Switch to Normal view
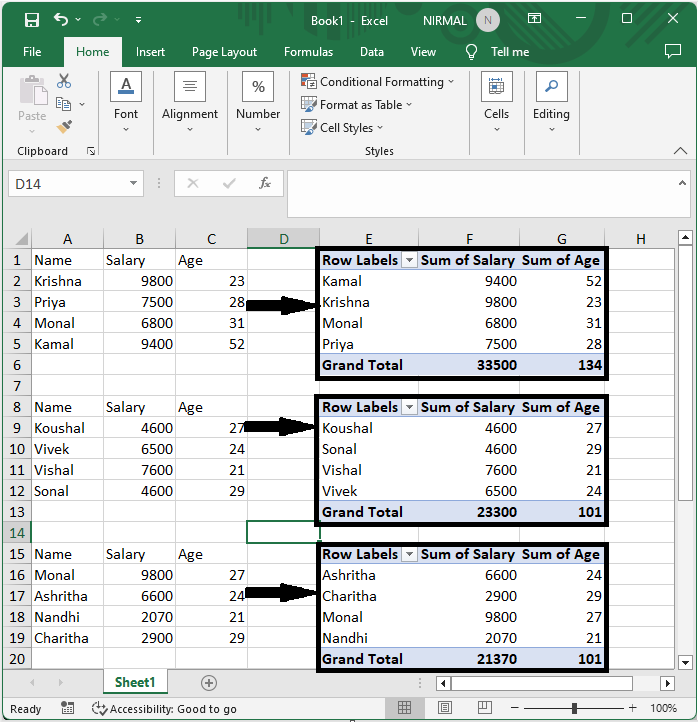 (404, 708)
